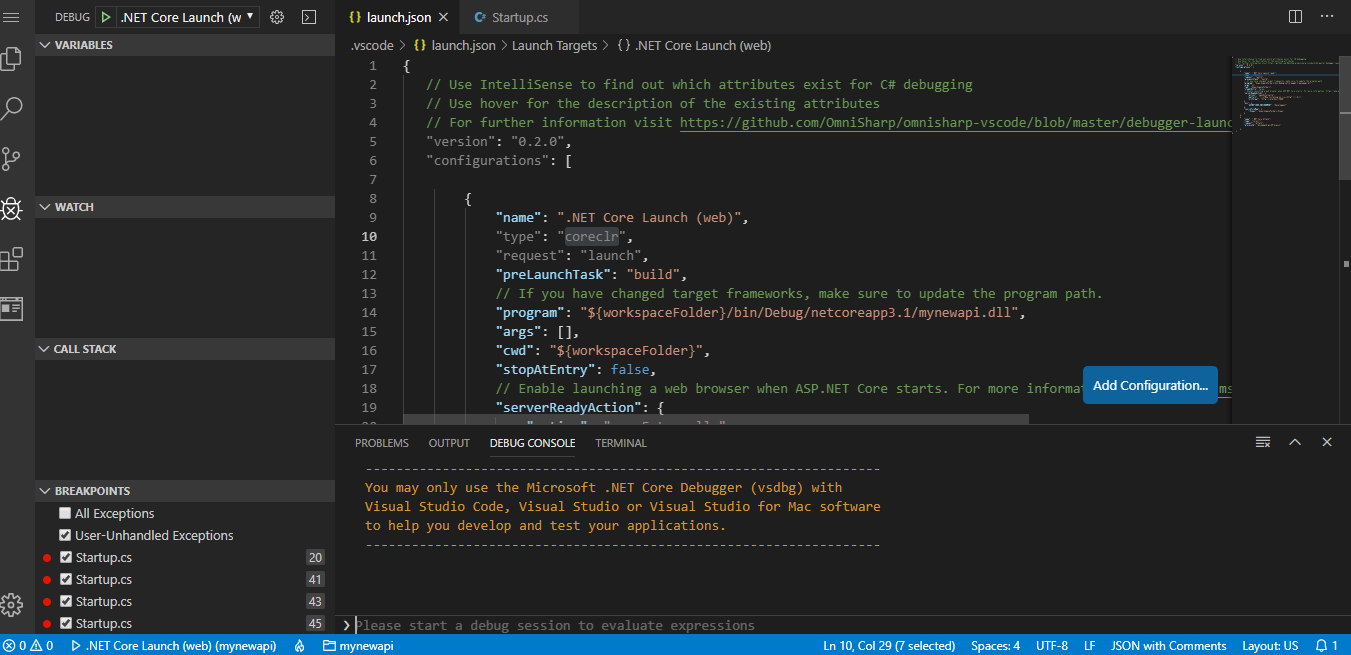Open the Source Control view
Image resolution: width=1351 pixels, height=655 pixels.
12,158
